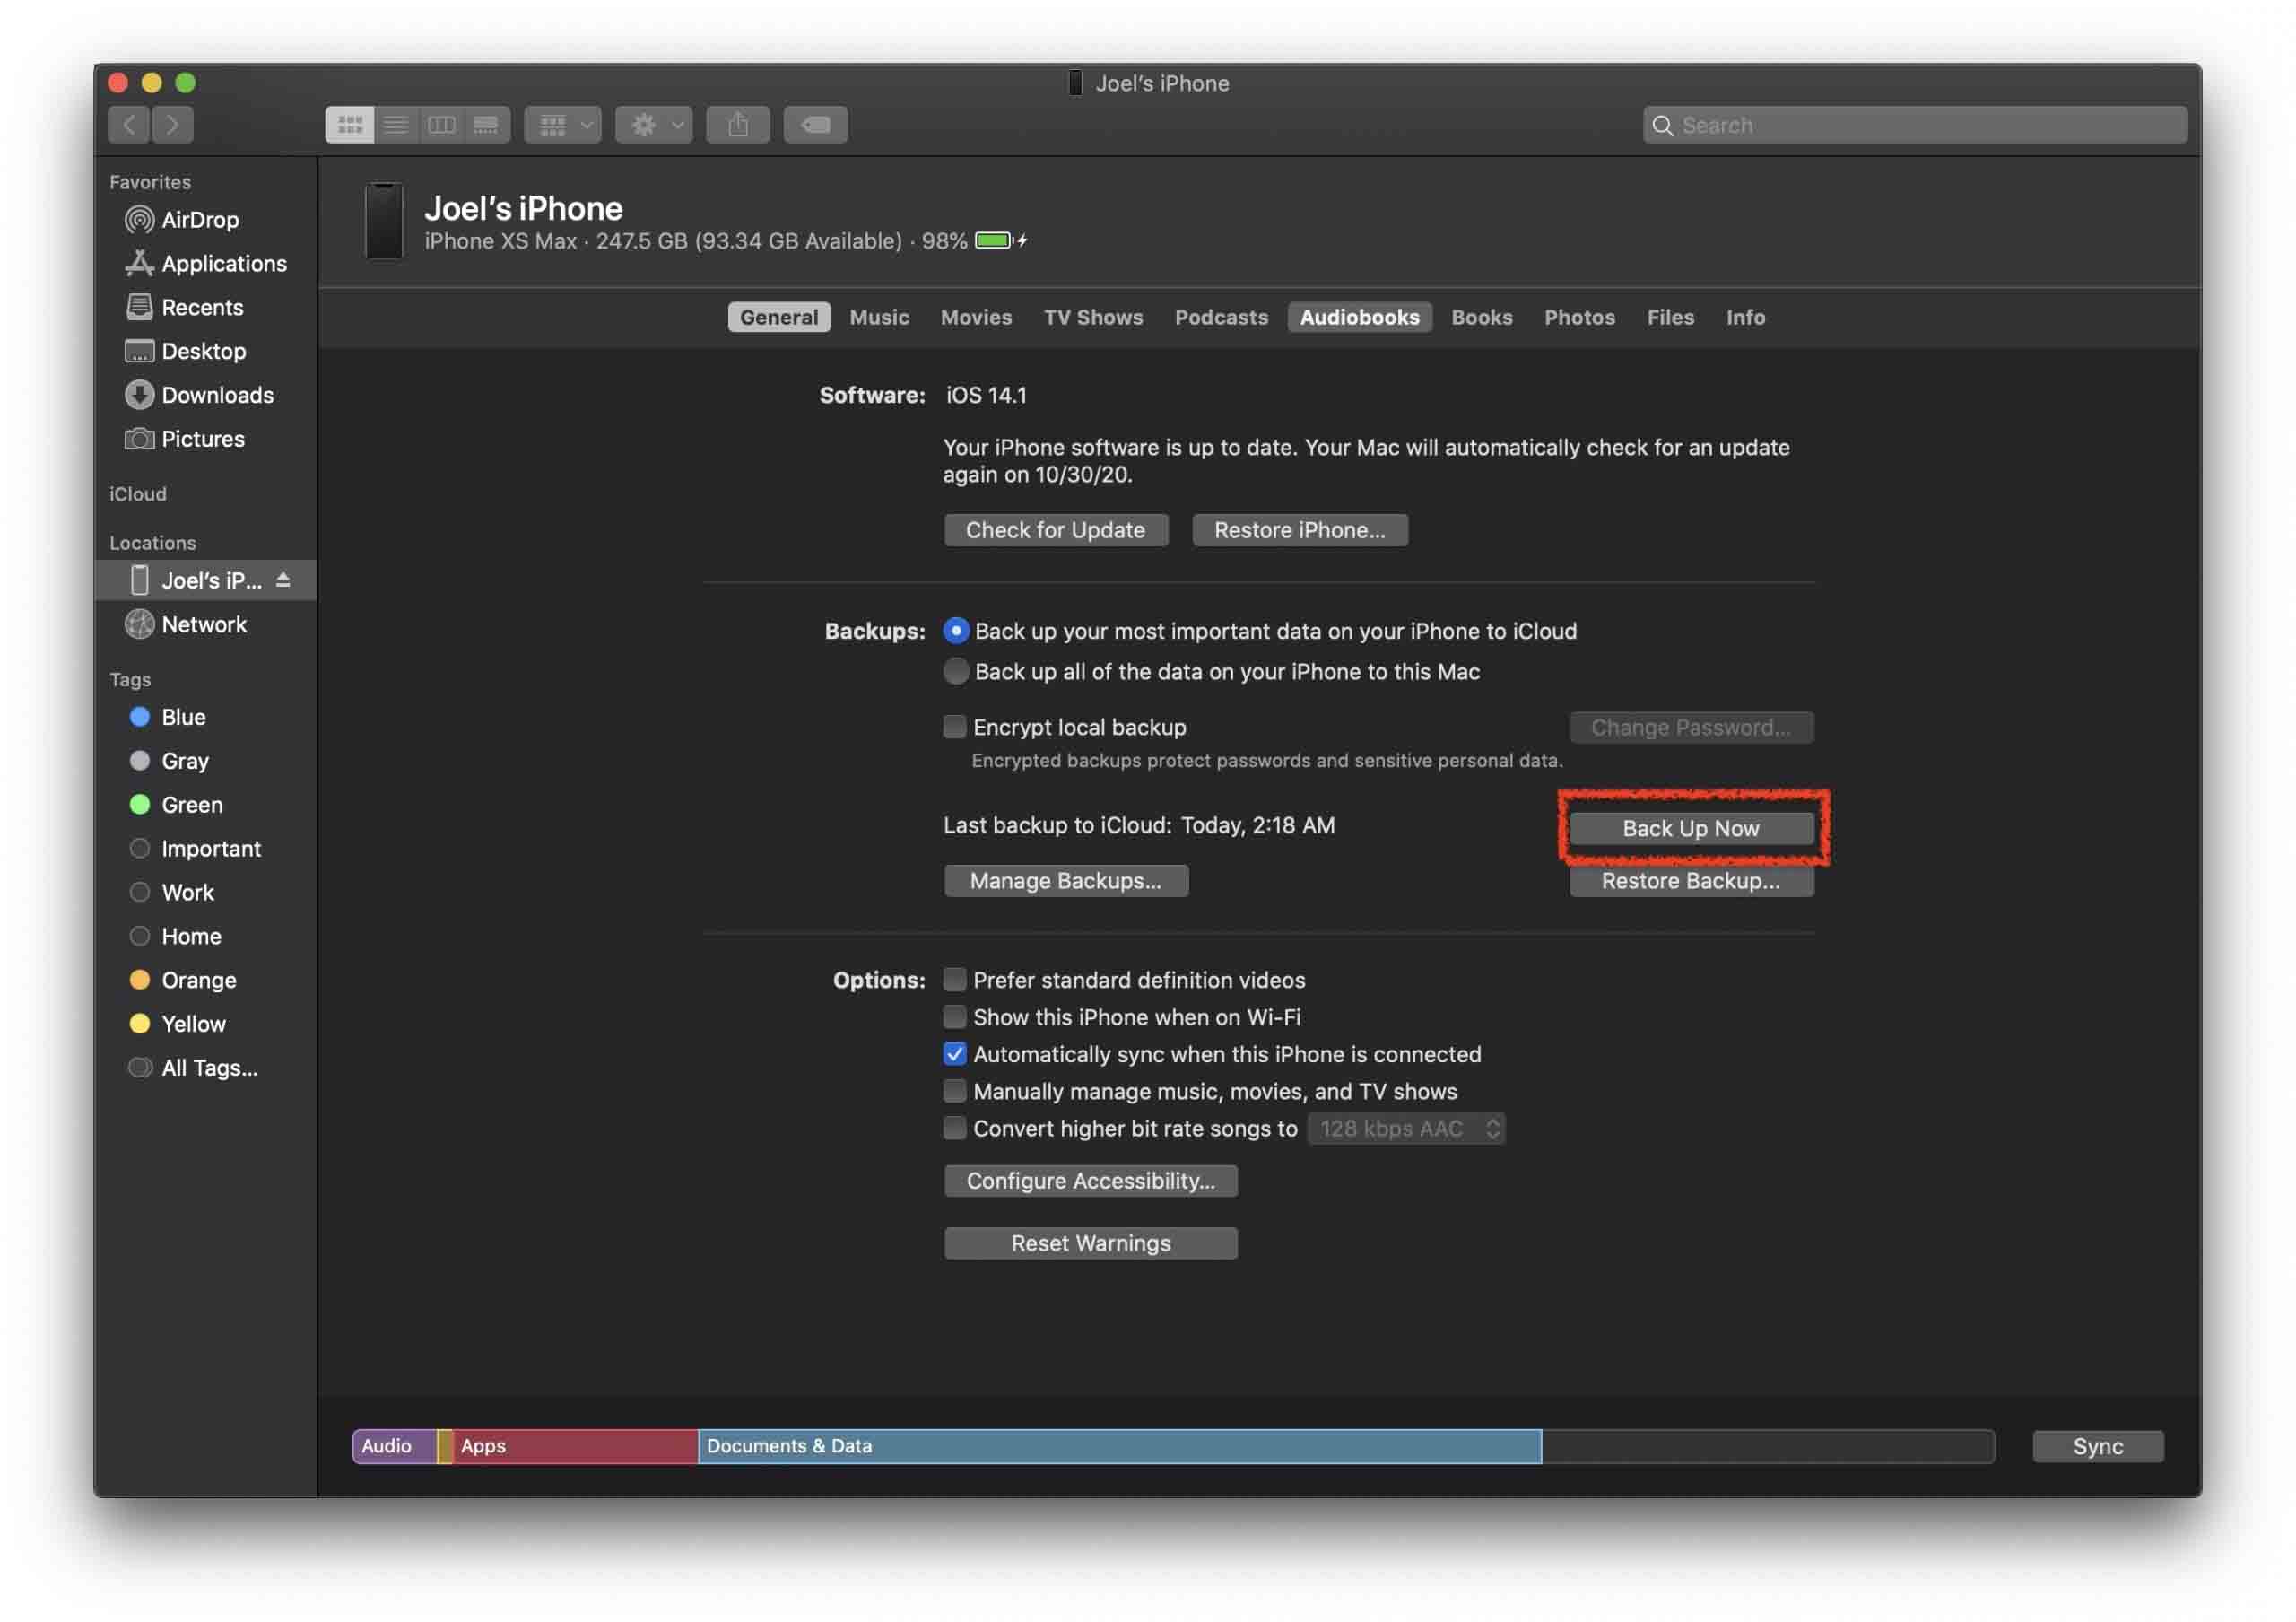
Task: Click the iPhone device icon in header
Action: 384,221
